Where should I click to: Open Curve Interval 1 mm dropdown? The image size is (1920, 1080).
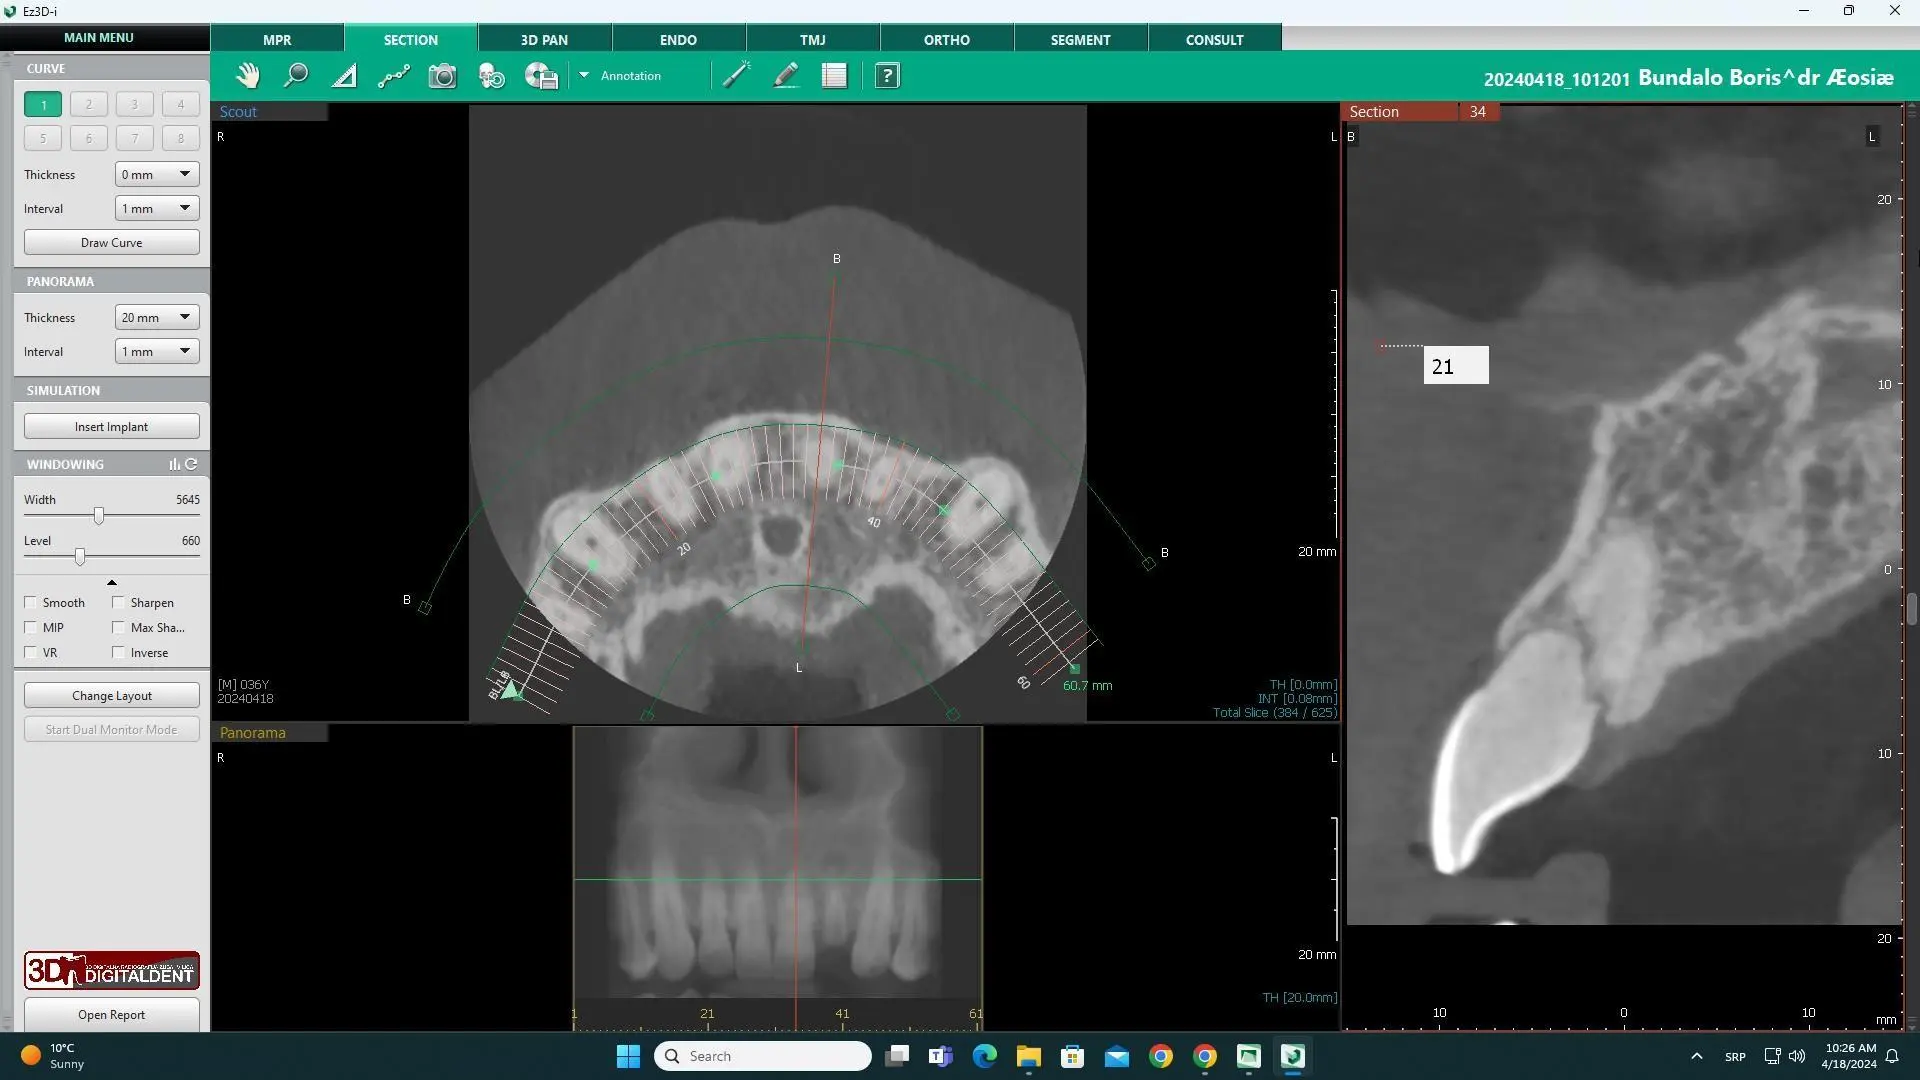(157, 208)
